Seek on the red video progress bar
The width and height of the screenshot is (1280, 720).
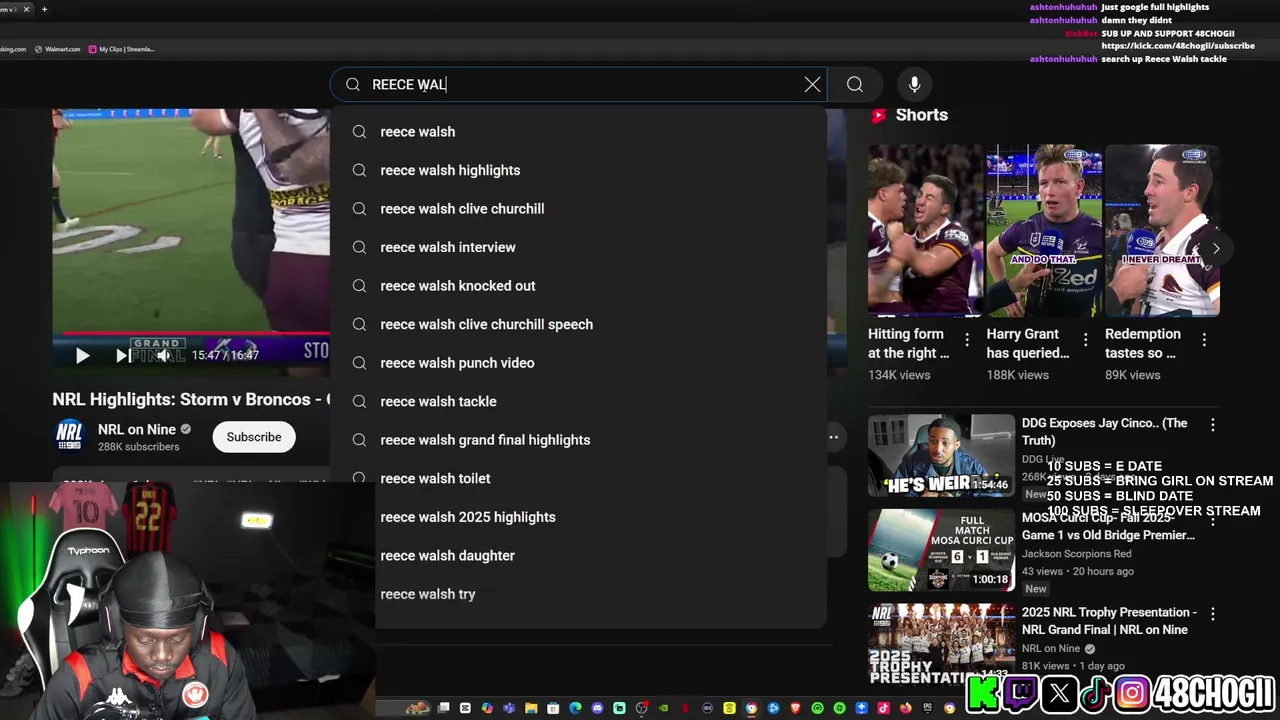tap(196, 333)
